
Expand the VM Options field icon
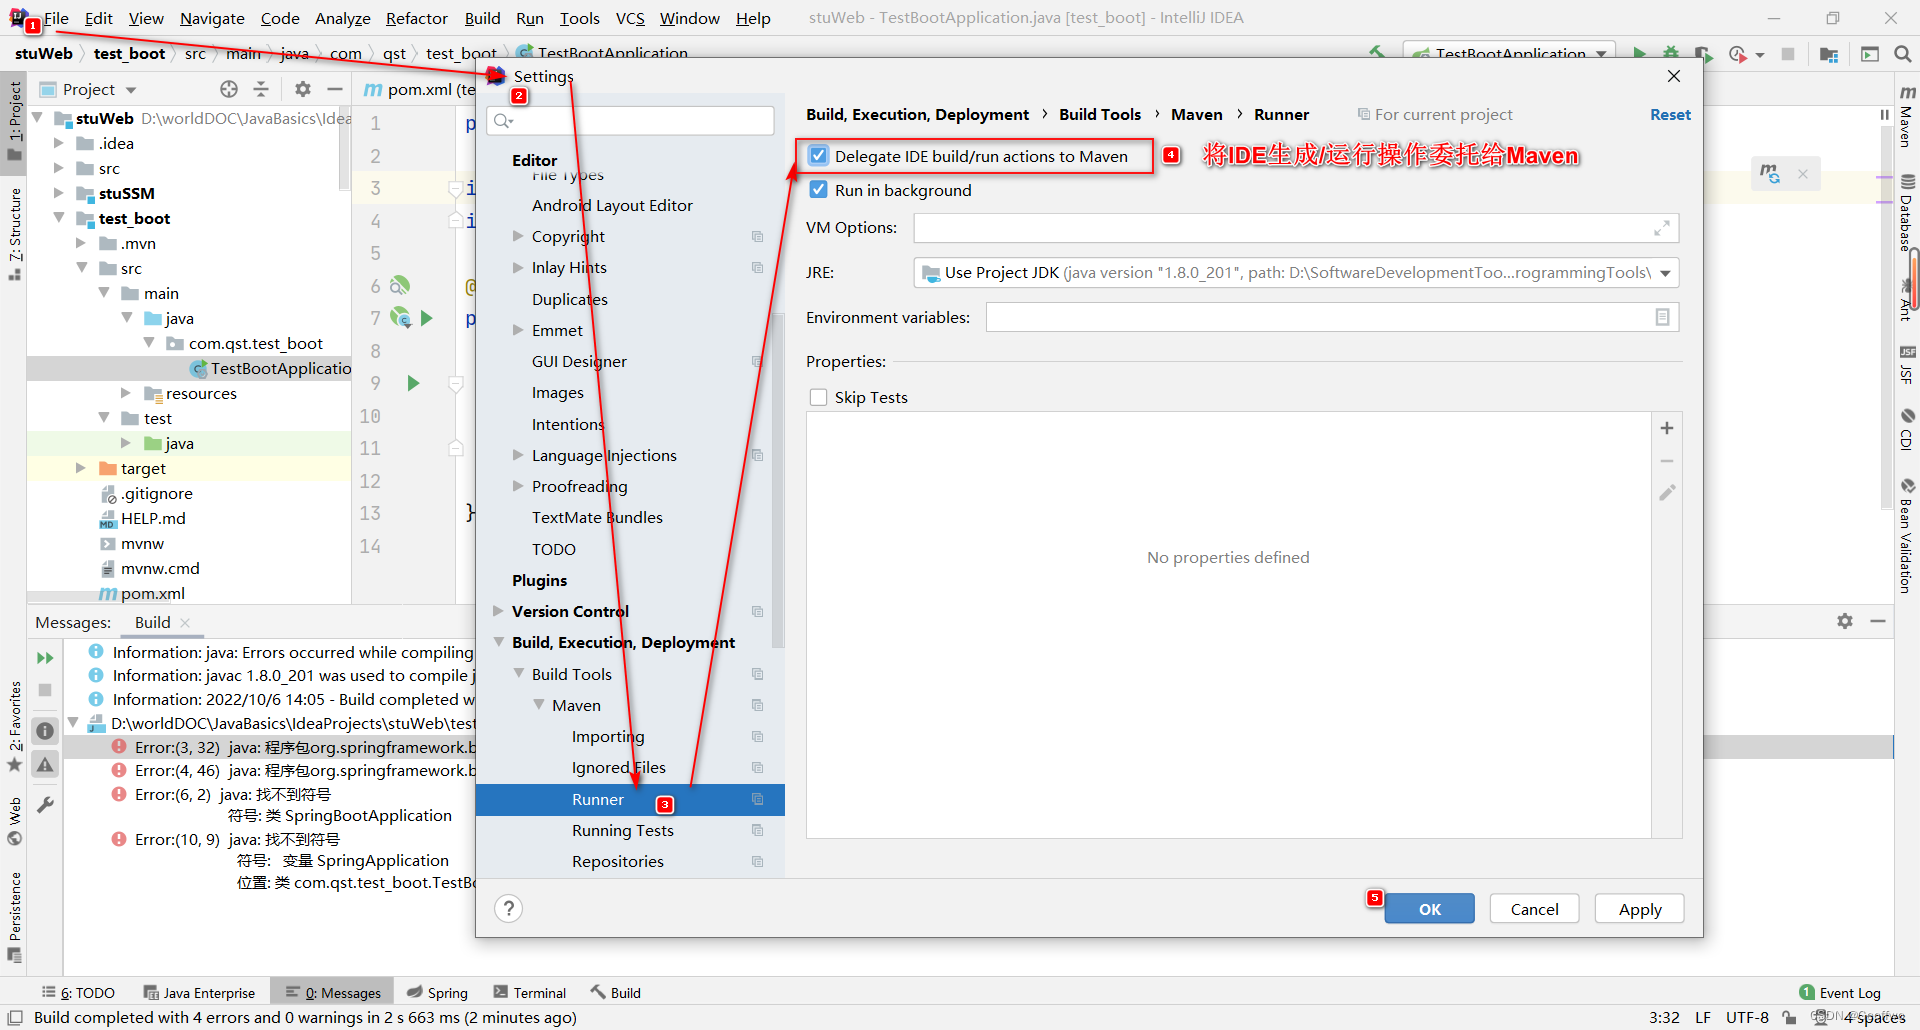pos(1662,228)
